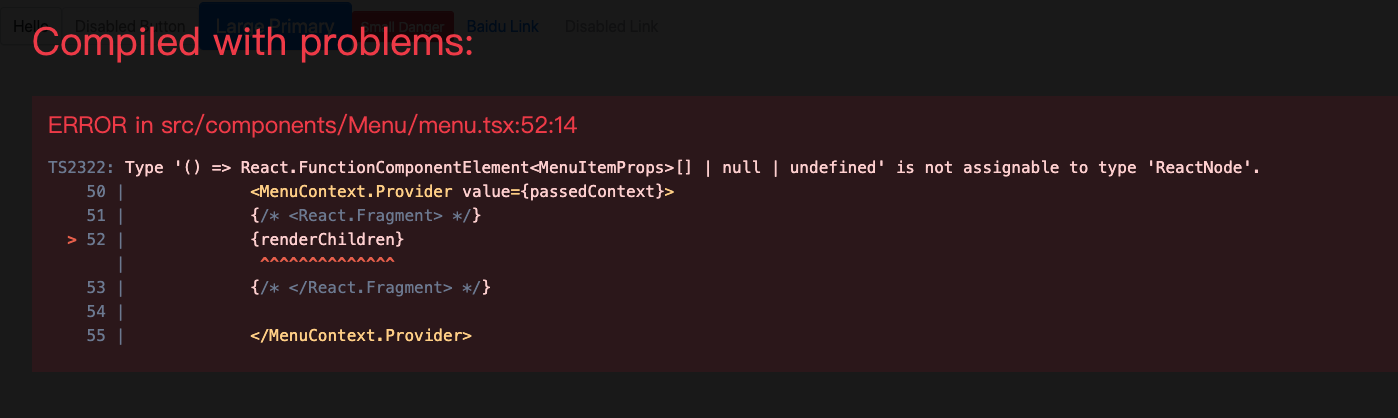Click the commented closing React.Fragment line
This screenshot has width=1398, height=418.
click(x=371, y=287)
